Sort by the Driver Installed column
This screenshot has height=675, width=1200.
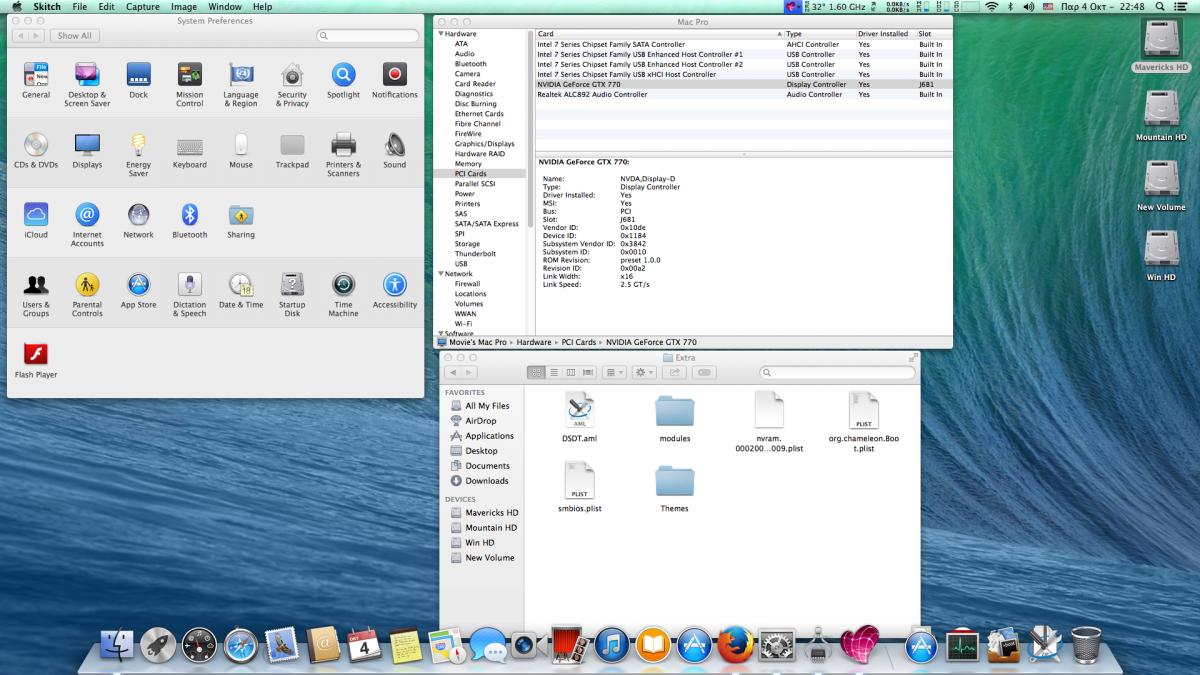pyautogui.click(x=885, y=34)
